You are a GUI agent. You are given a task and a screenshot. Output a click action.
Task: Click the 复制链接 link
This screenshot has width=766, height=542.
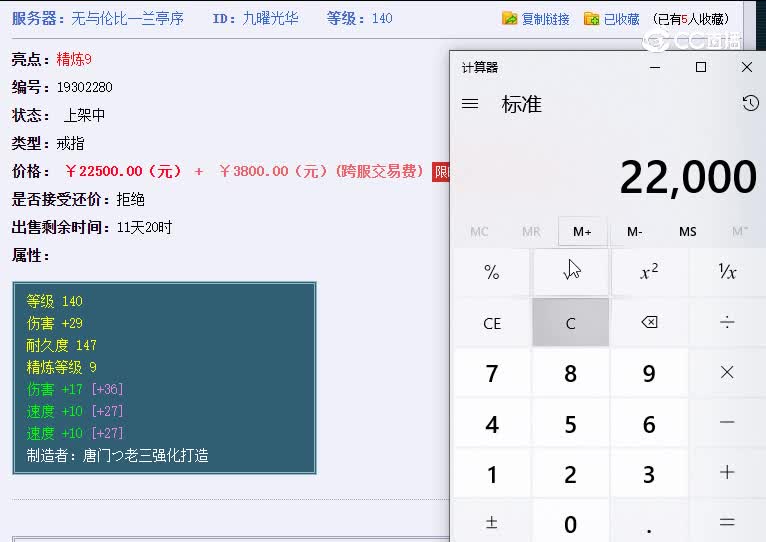[x=546, y=19]
